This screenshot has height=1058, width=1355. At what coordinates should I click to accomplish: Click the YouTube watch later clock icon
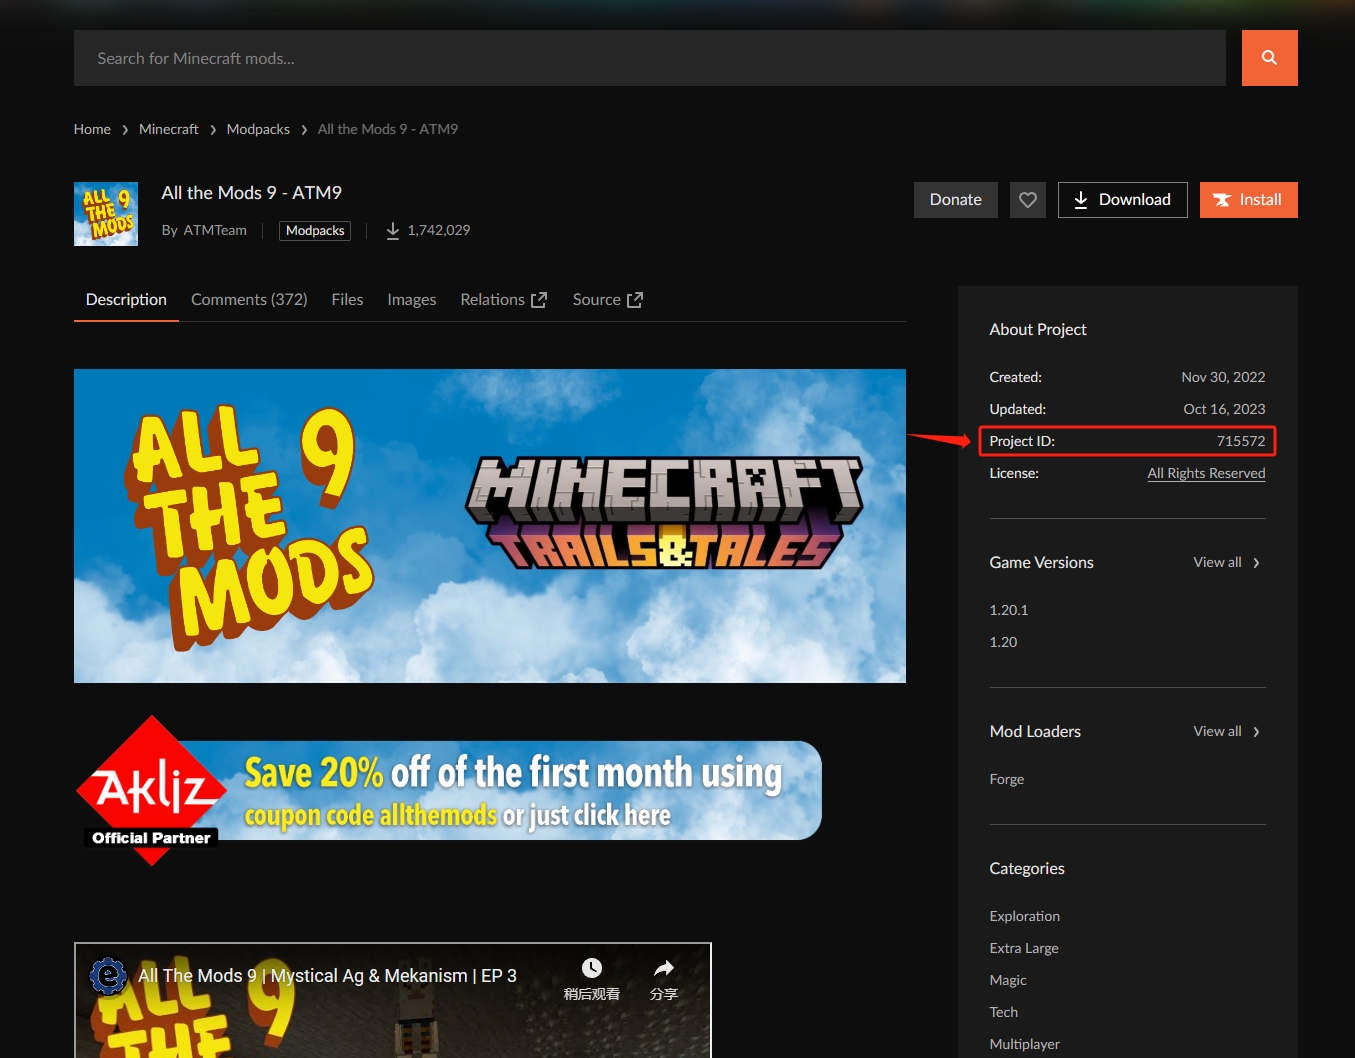(x=592, y=968)
